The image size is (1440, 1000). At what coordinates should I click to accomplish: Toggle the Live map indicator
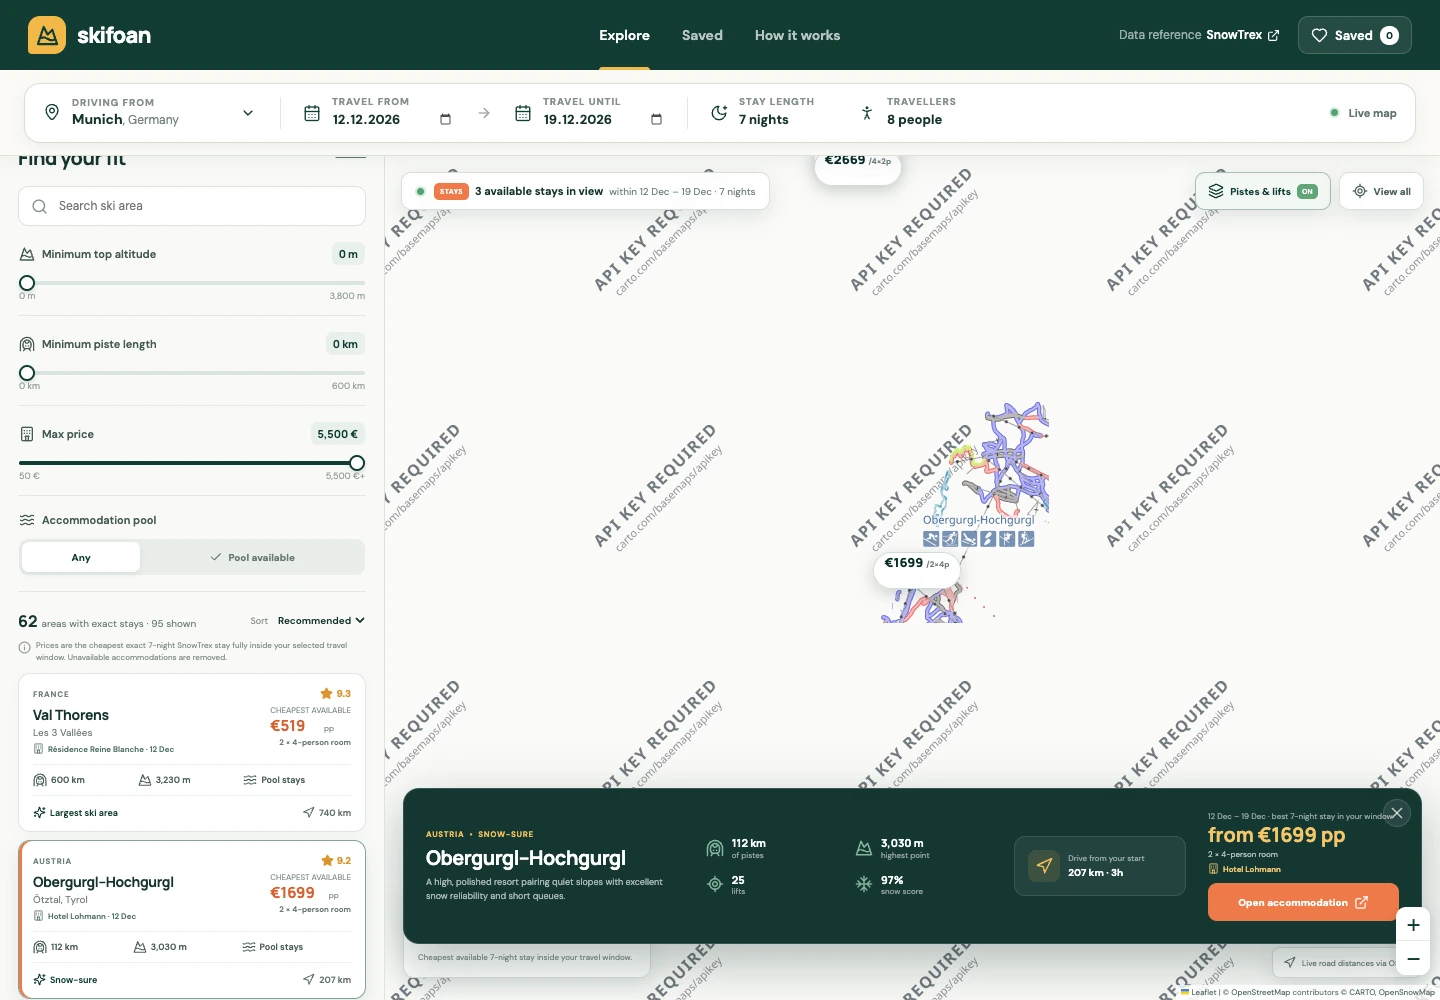tap(1364, 113)
